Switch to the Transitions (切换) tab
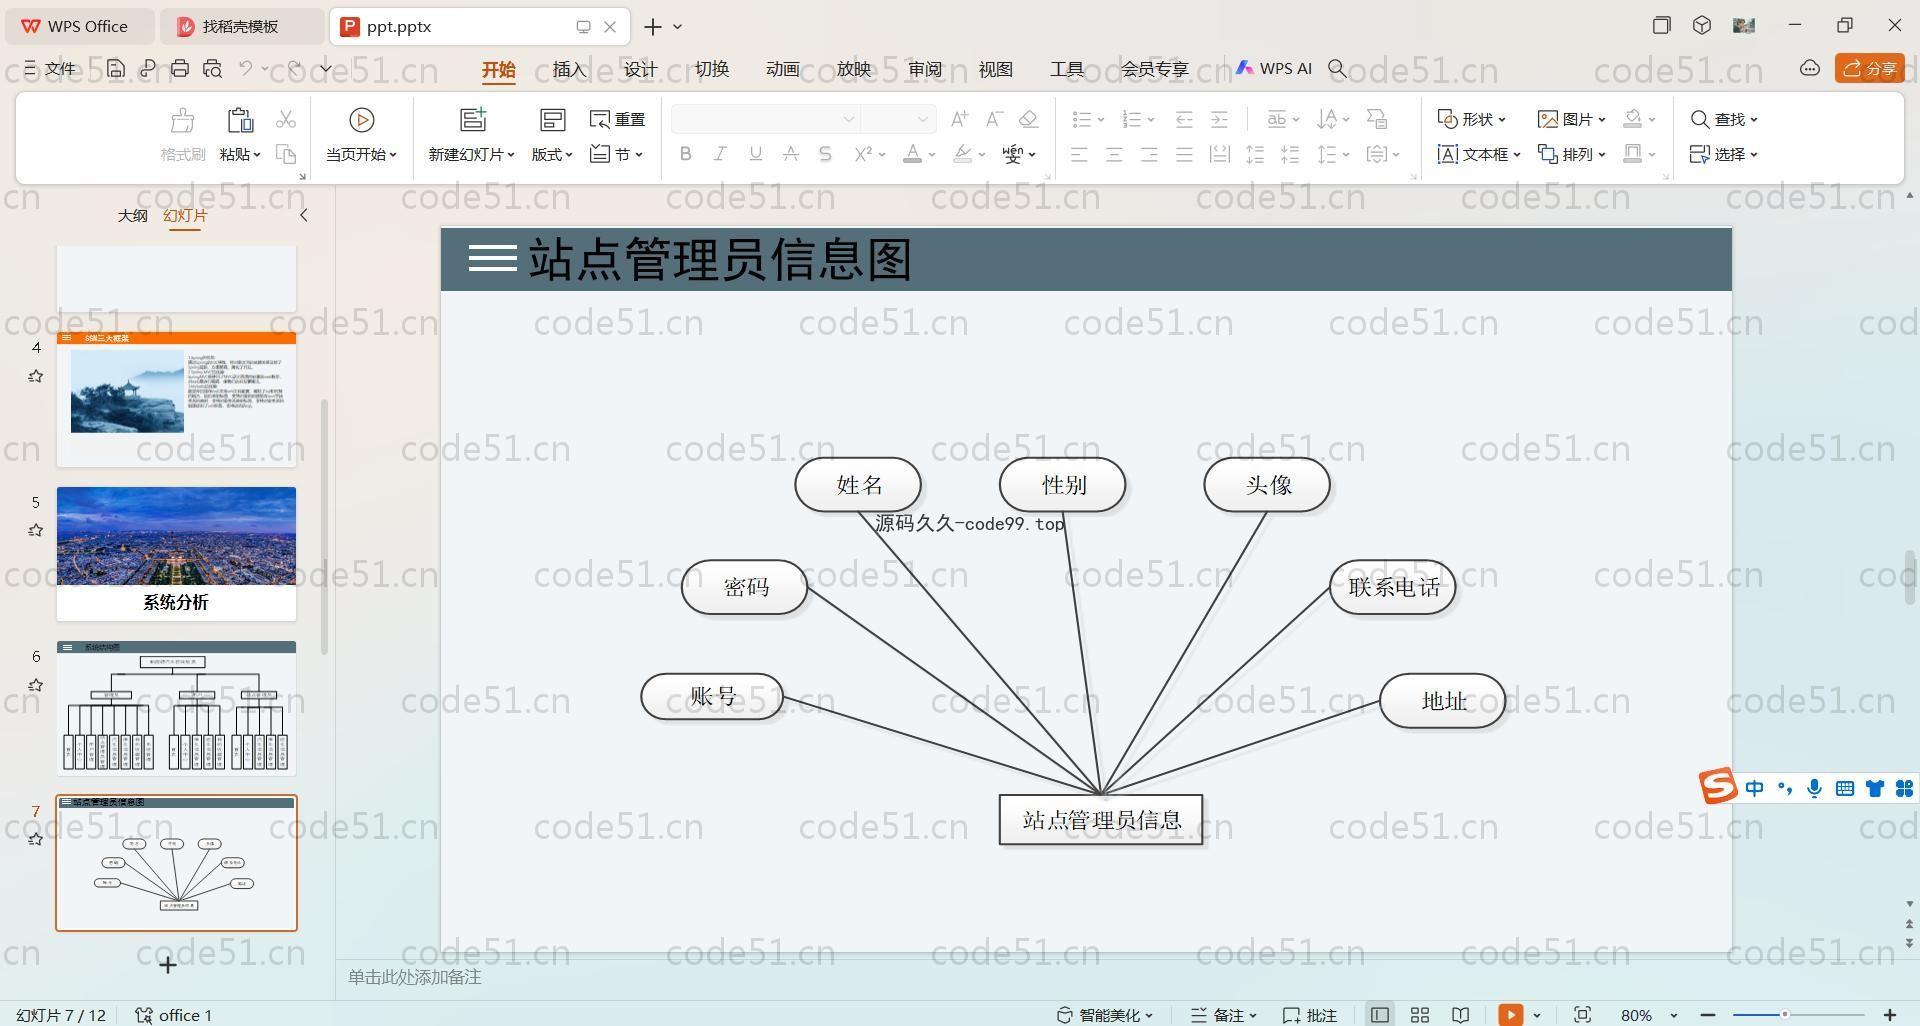Image resolution: width=1920 pixels, height=1026 pixels. coord(711,69)
